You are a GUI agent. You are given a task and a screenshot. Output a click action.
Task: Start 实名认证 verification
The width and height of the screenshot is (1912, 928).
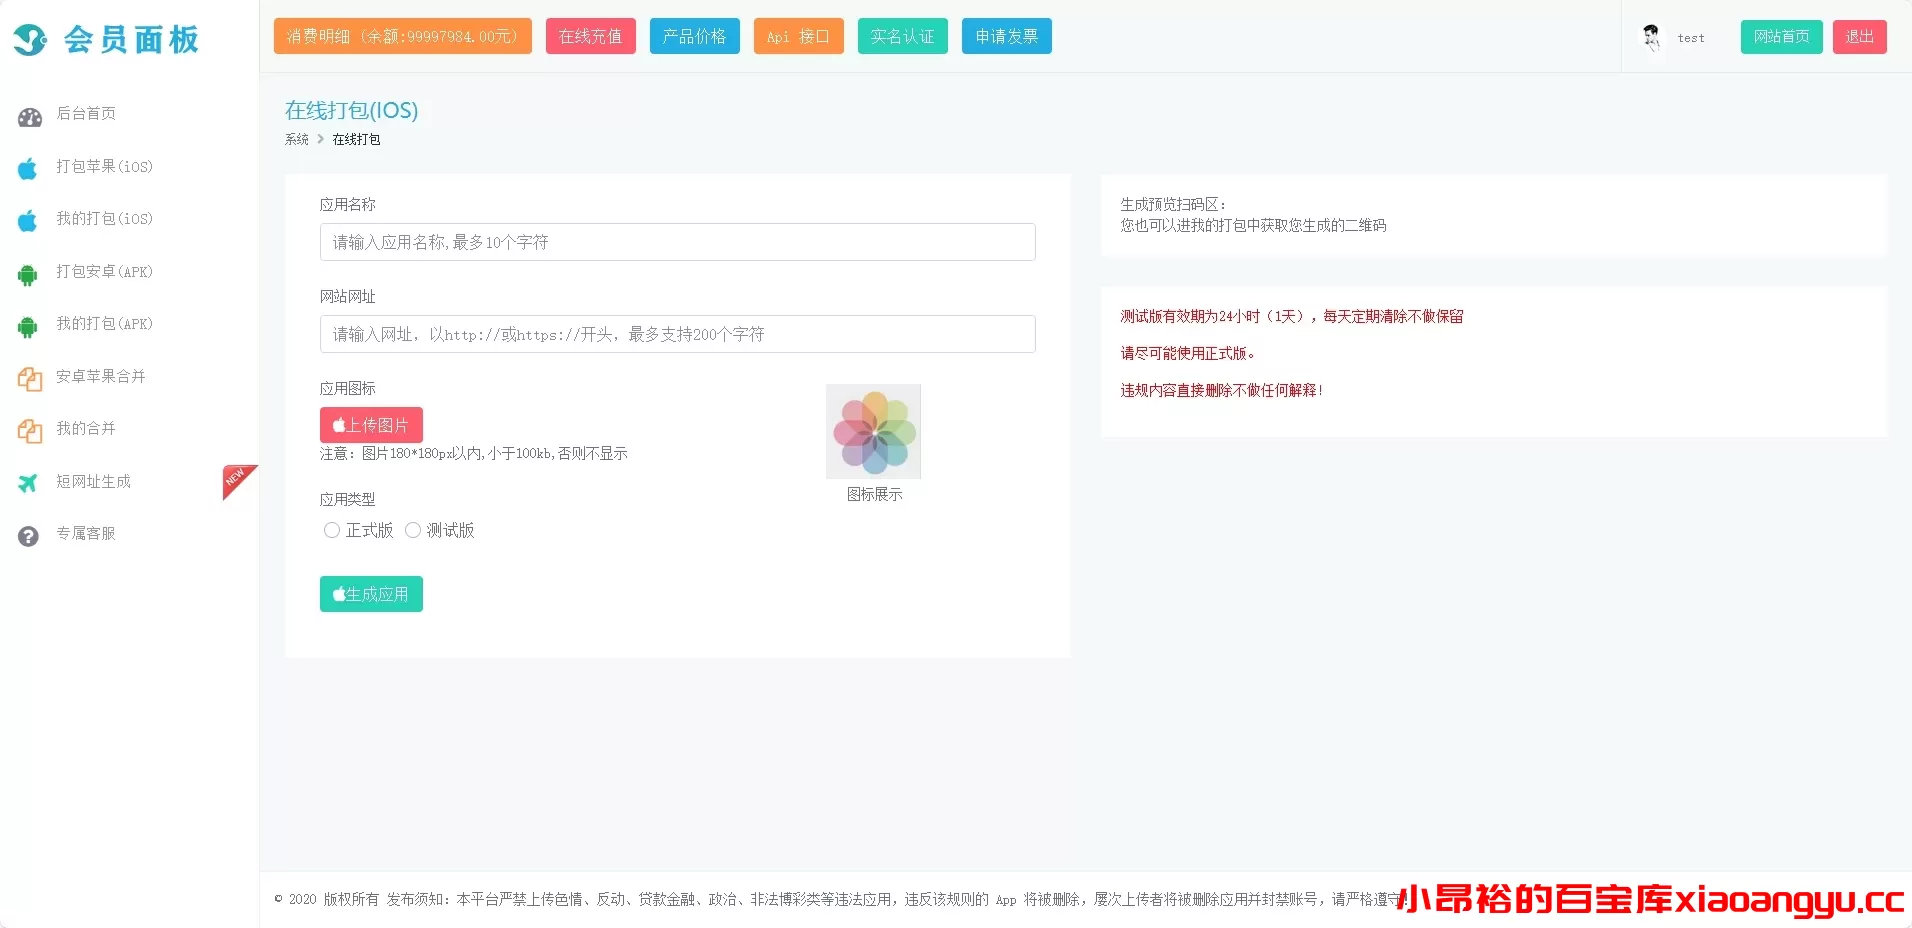[901, 36]
